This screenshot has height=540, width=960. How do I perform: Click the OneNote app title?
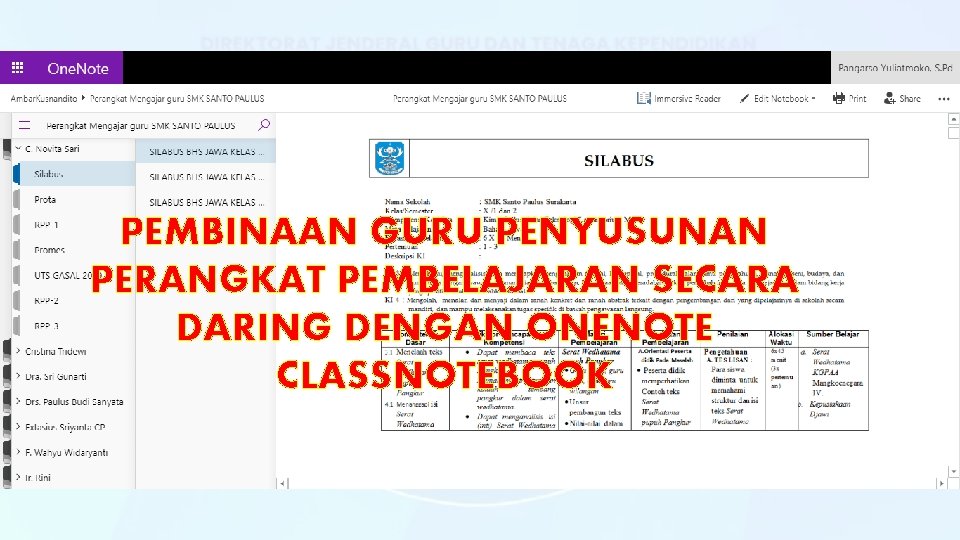pos(78,69)
